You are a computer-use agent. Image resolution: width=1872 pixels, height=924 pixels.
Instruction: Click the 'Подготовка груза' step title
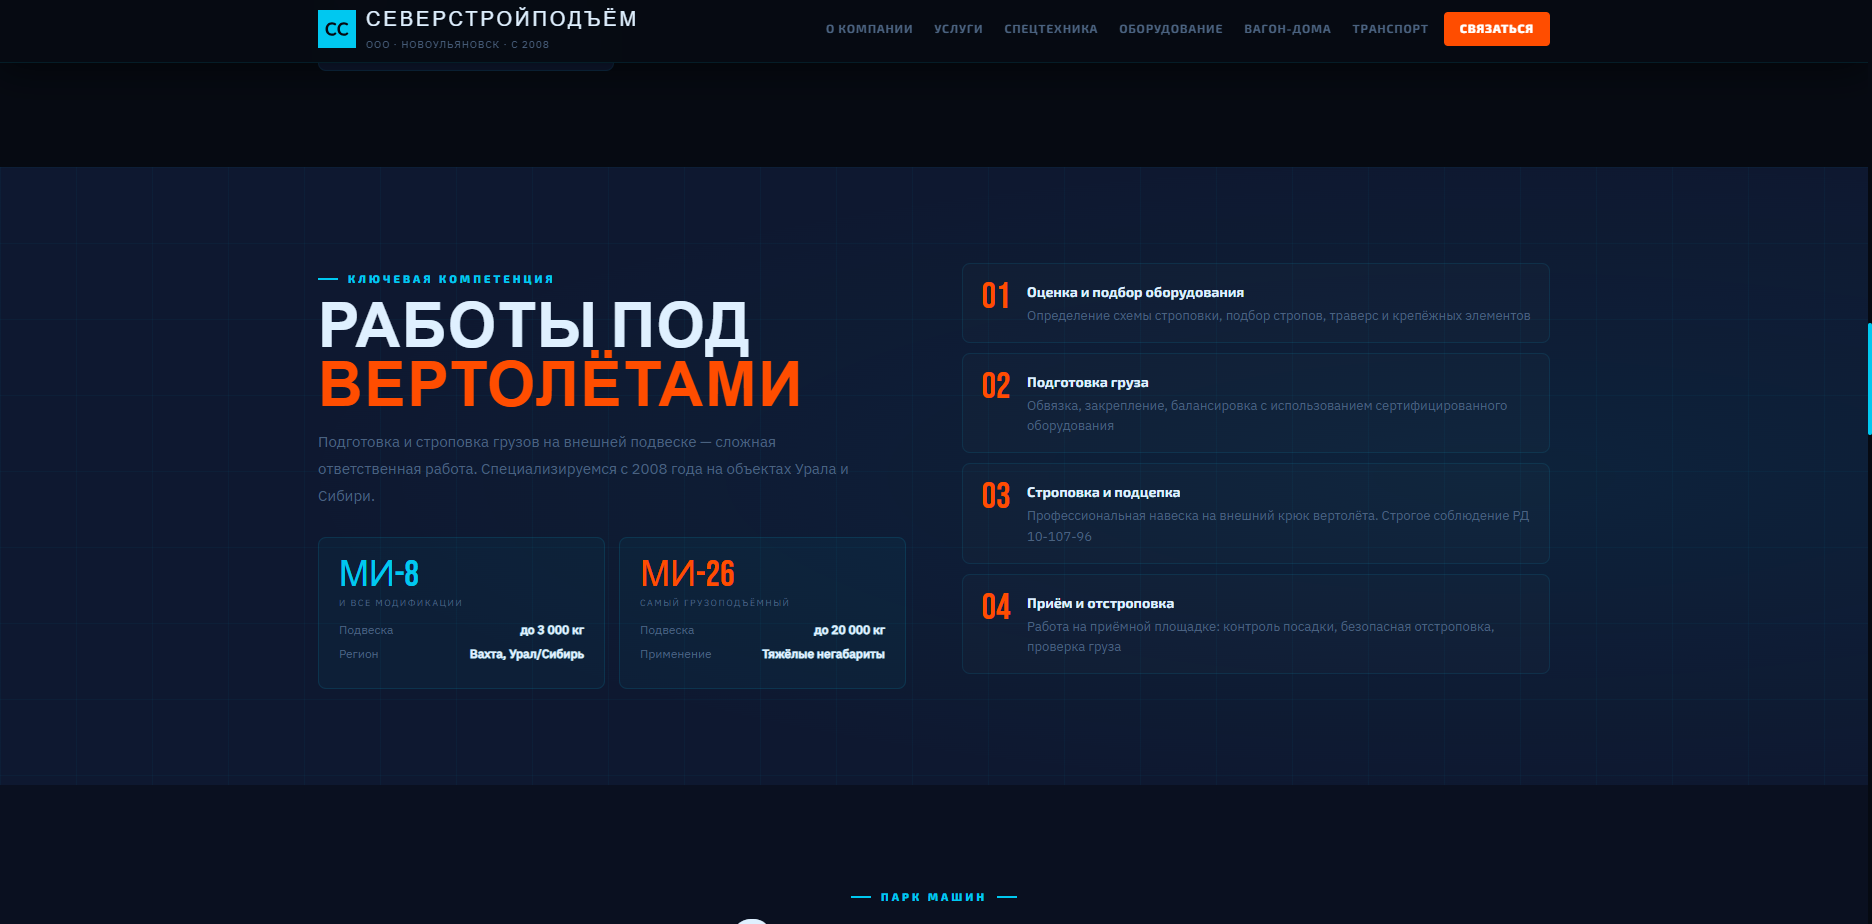tap(1087, 383)
